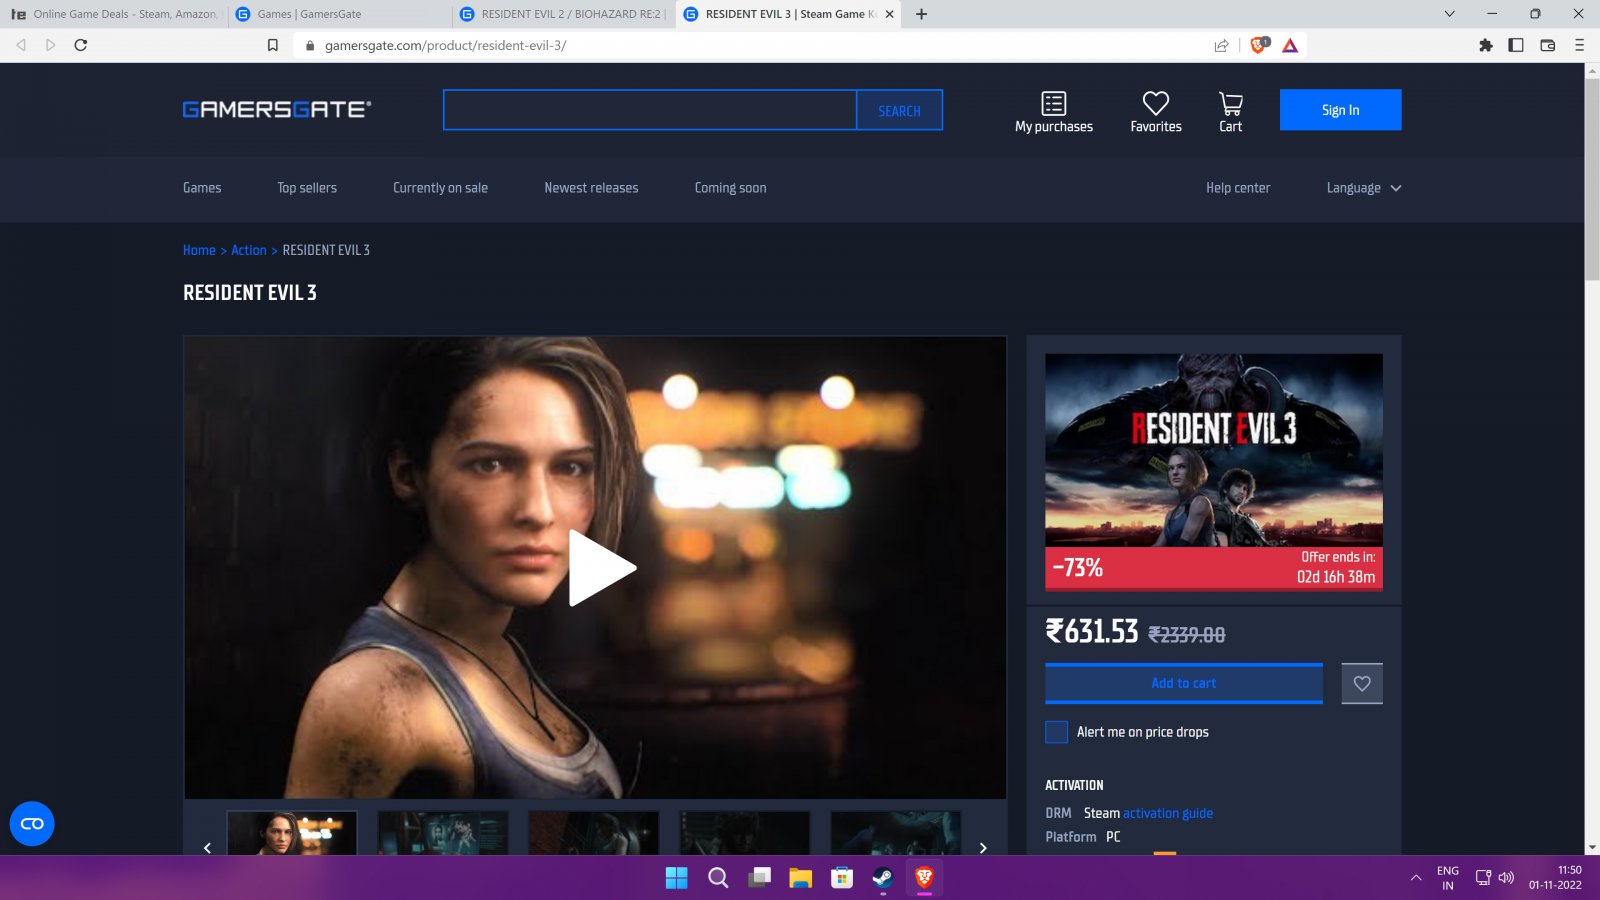Open browser extensions puzzle icon

(1486, 45)
